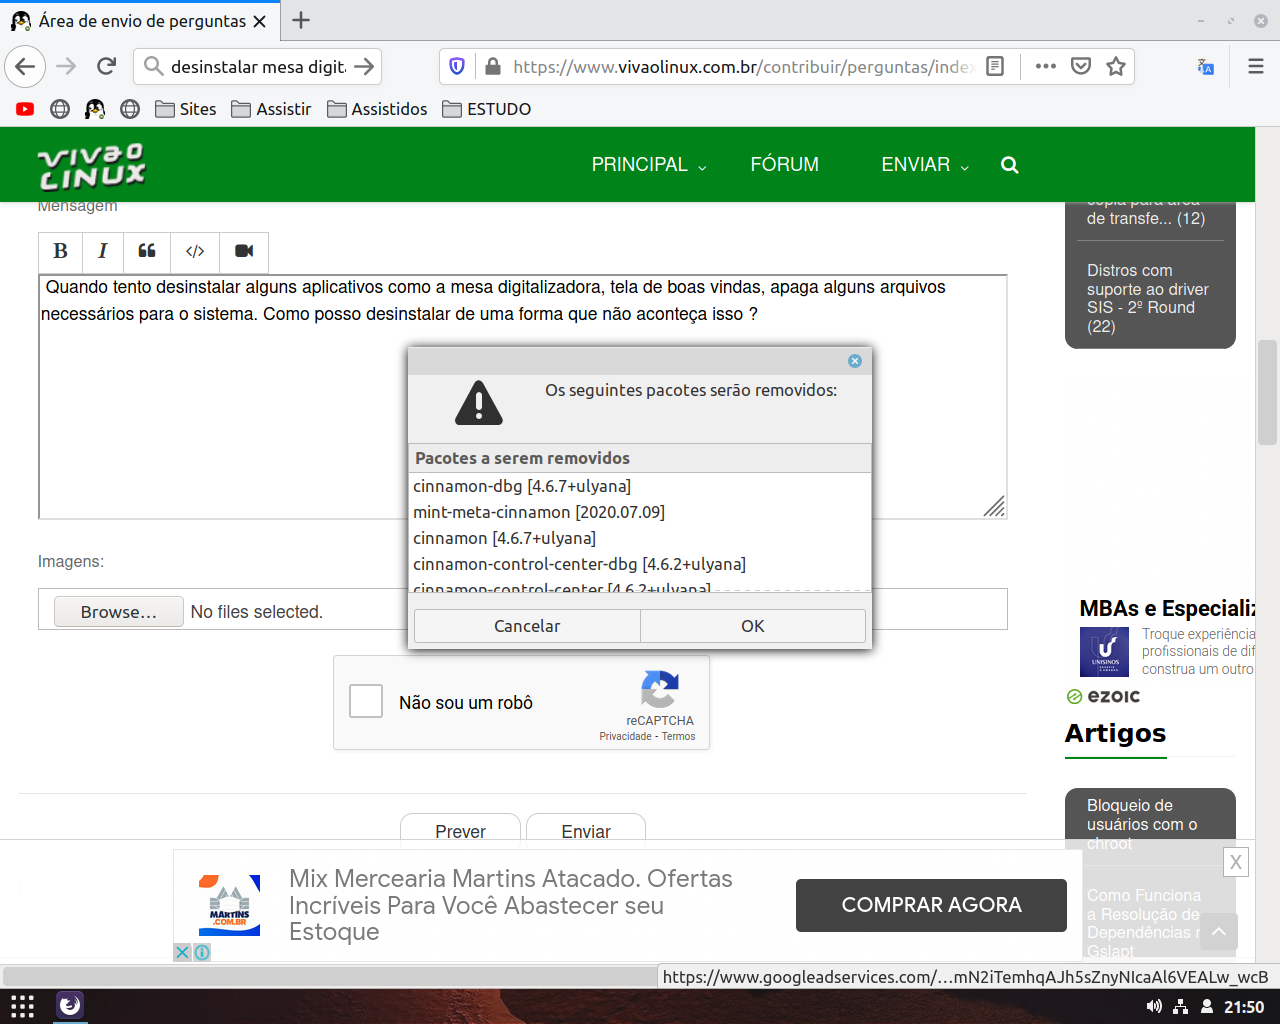The width and height of the screenshot is (1280, 1024).
Task: Open the ESTUDO bookmarks folder
Action: (487, 109)
